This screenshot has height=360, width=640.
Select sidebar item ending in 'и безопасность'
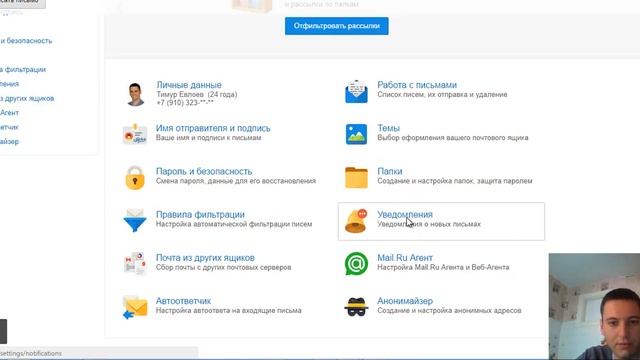click(x=26, y=41)
